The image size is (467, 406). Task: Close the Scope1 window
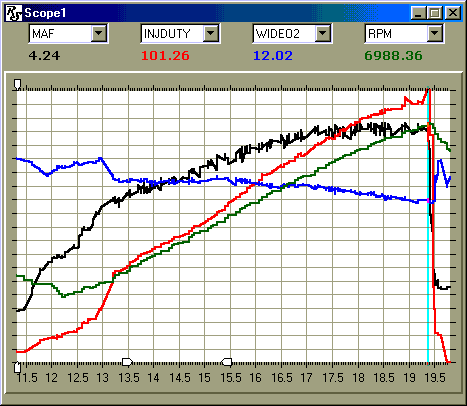click(453, 13)
